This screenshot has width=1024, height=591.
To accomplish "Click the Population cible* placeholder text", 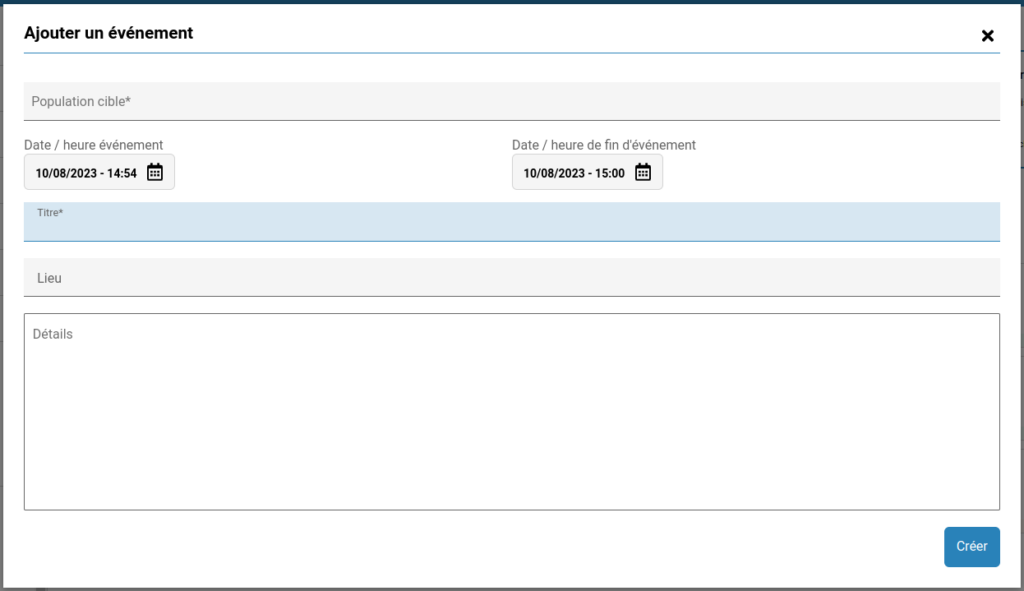I will pos(81,101).
